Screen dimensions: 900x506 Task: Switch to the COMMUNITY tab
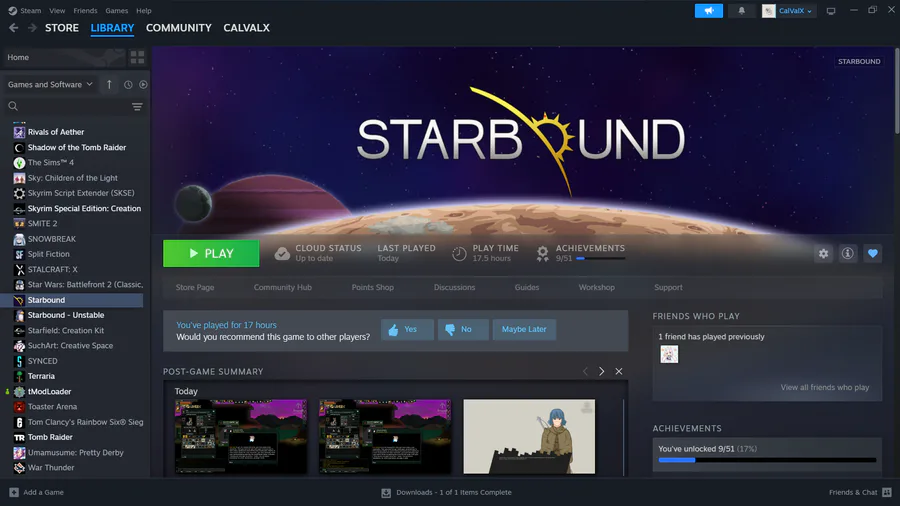tap(179, 28)
